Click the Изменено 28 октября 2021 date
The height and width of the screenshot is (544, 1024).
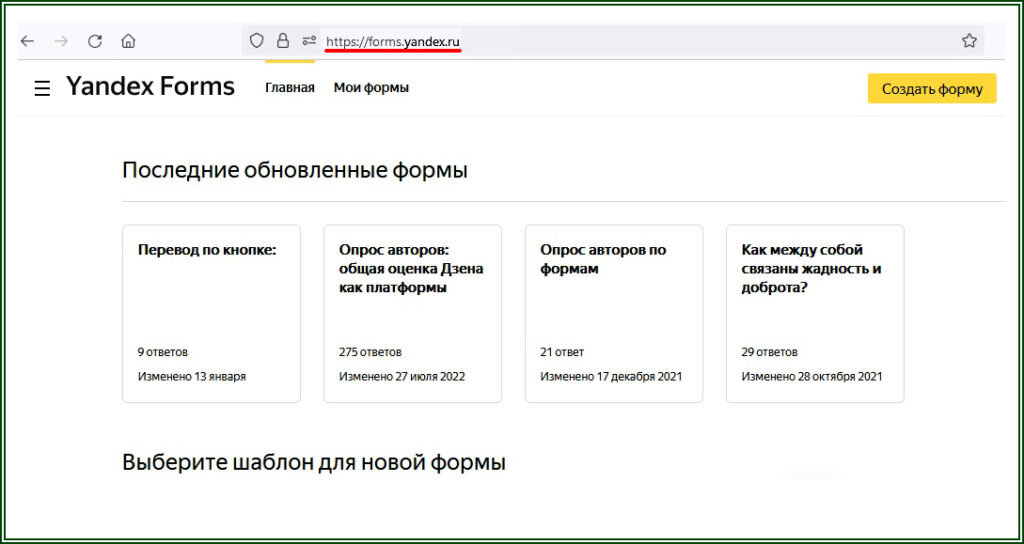812,377
